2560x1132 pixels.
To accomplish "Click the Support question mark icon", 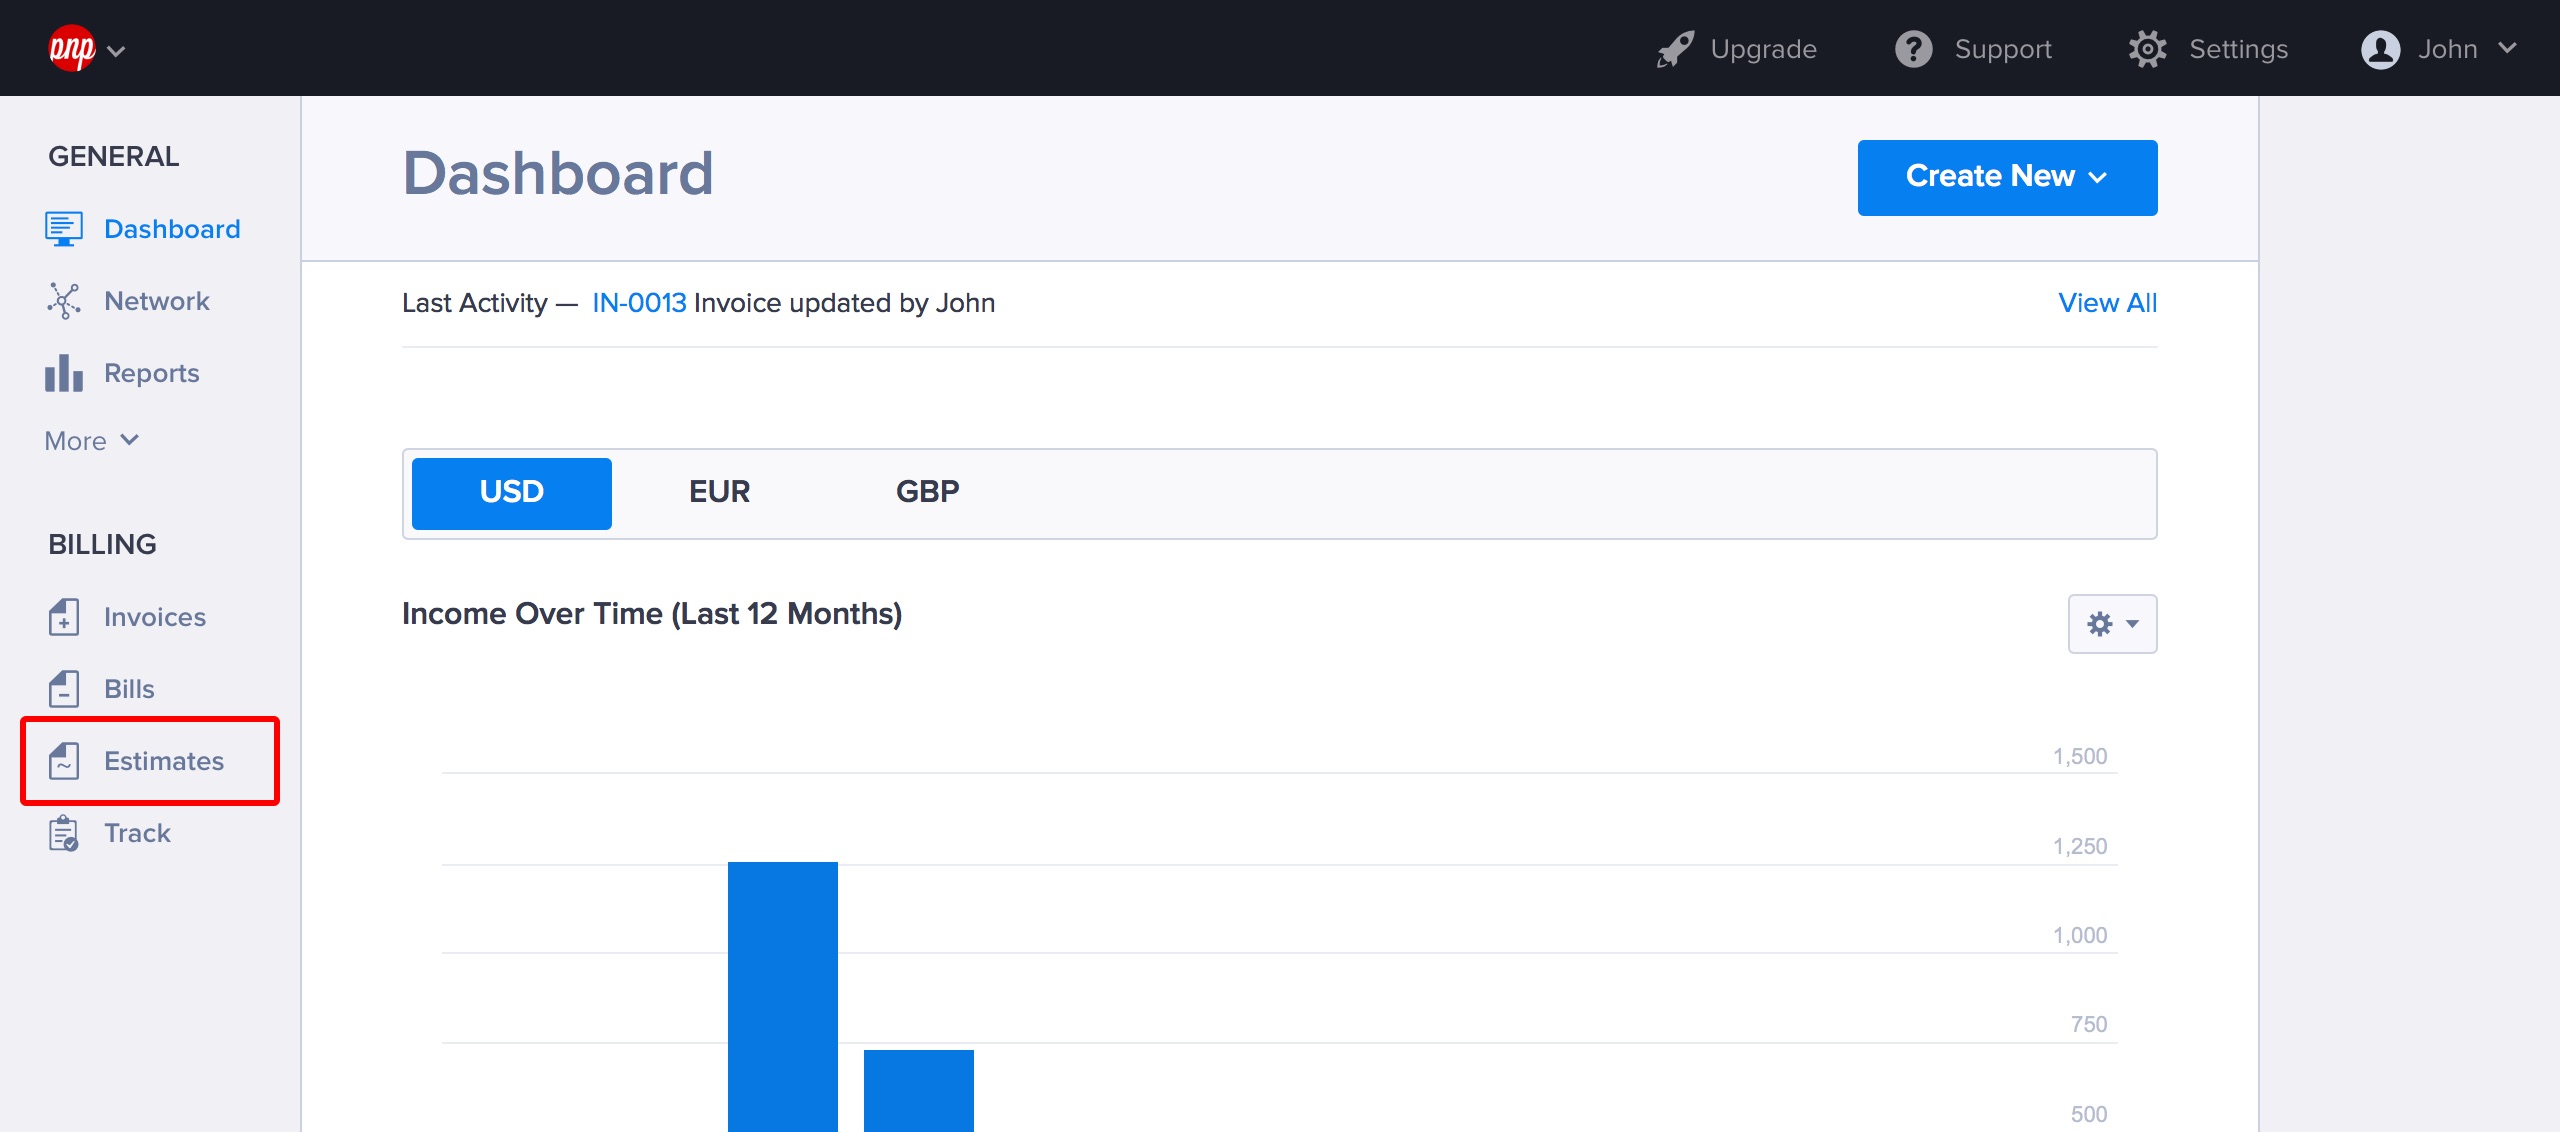I will (x=1914, y=49).
